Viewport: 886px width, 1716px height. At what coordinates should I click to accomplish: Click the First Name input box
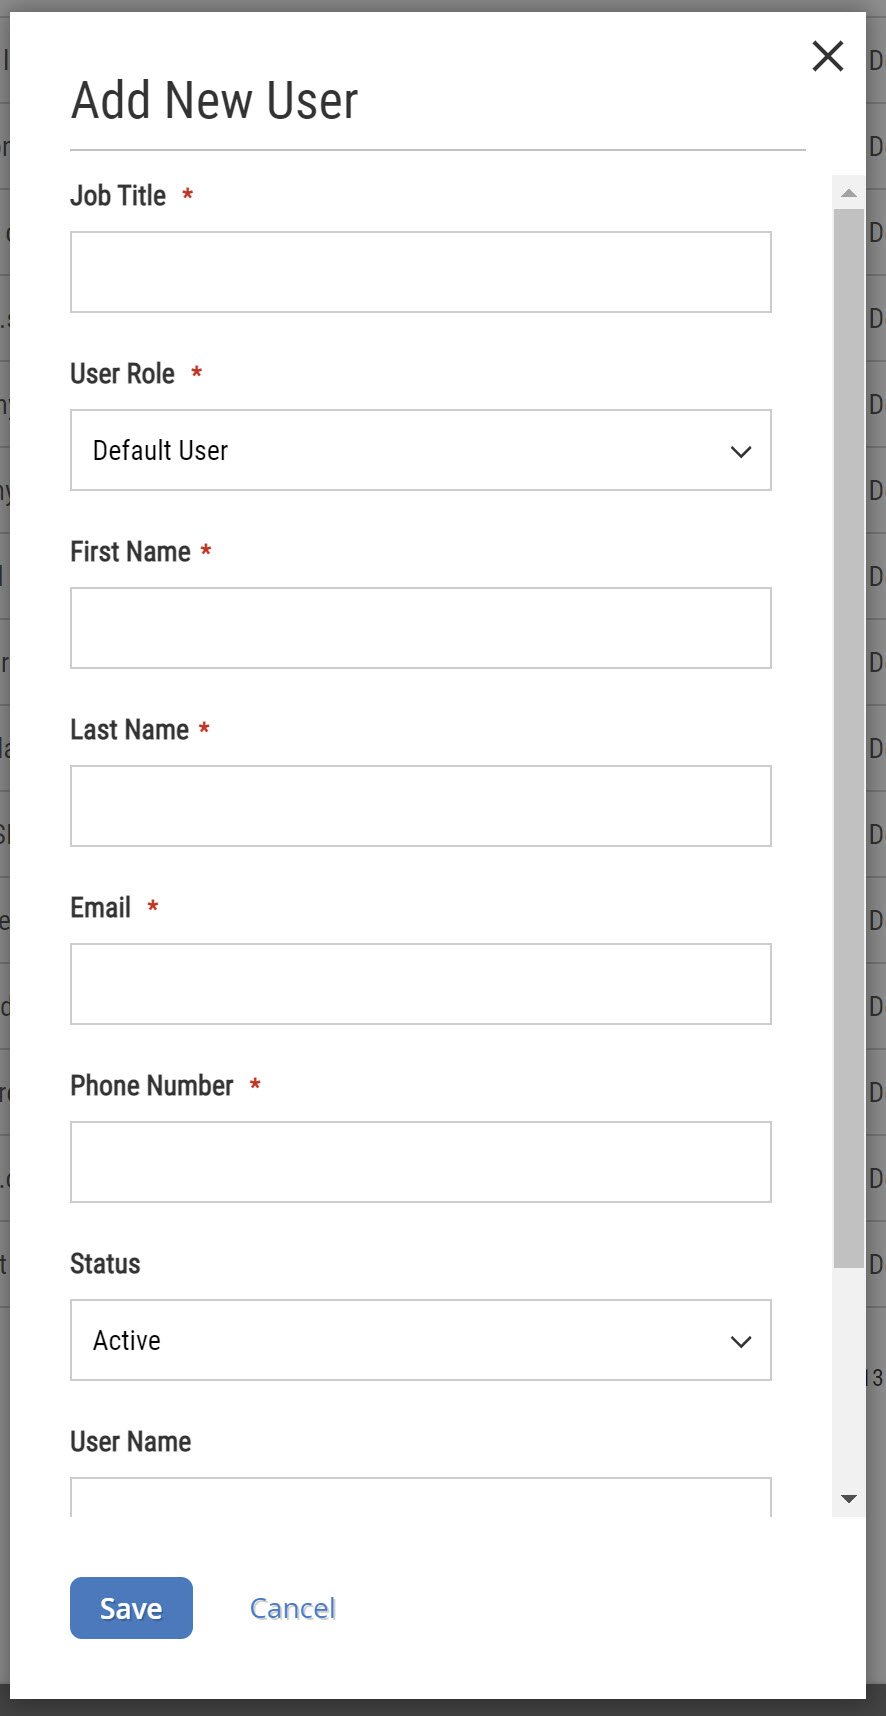[x=420, y=627]
